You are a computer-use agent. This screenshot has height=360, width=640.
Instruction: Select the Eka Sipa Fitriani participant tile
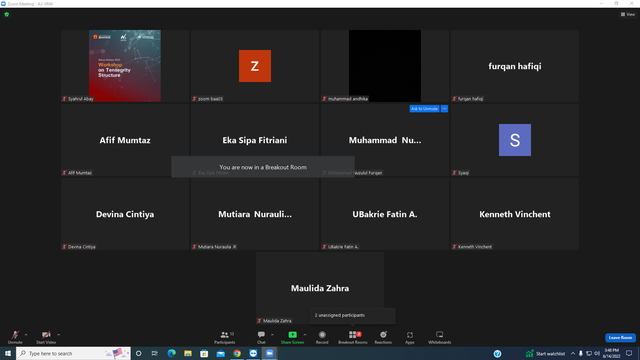pyautogui.click(x=255, y=140)
